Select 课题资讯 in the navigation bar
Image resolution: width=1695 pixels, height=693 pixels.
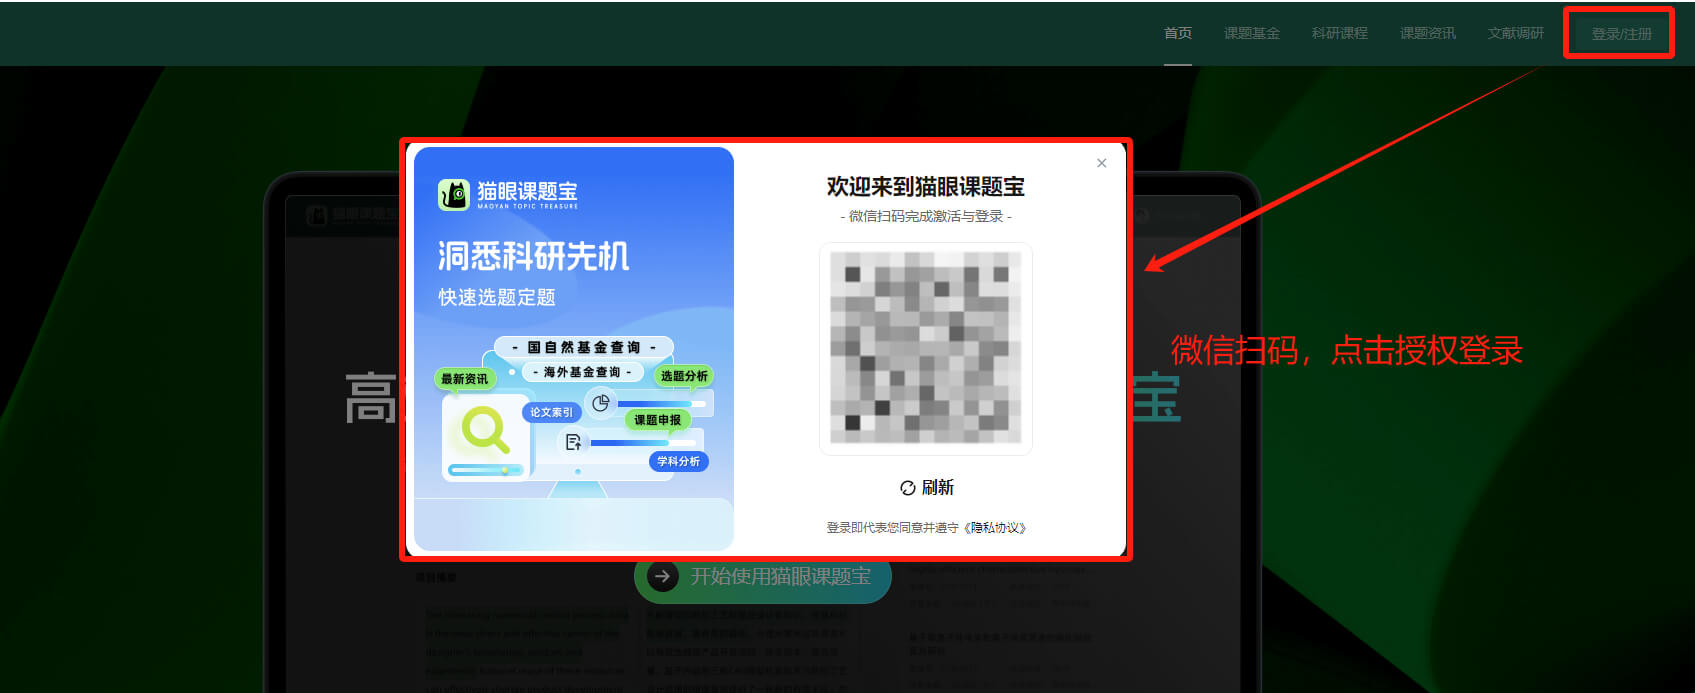[x=1427, y=33]
